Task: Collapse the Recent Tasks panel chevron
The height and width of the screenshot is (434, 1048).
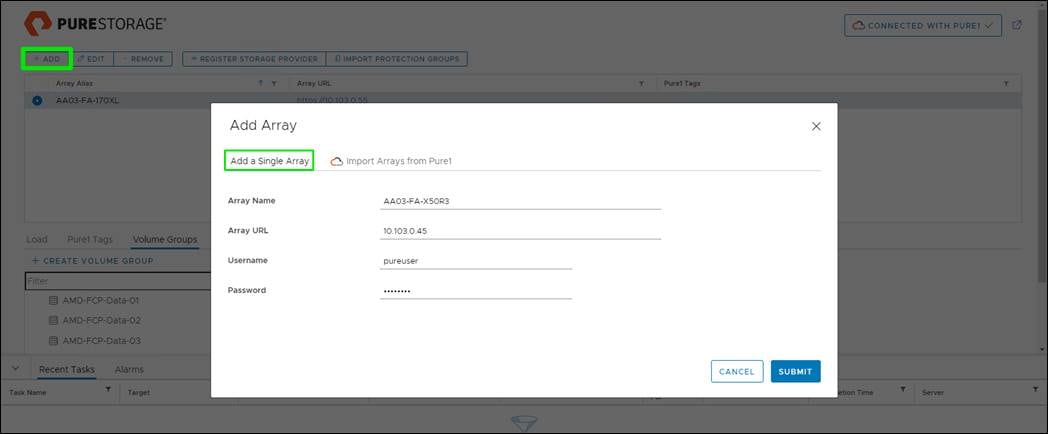Action: coord(16,368)
